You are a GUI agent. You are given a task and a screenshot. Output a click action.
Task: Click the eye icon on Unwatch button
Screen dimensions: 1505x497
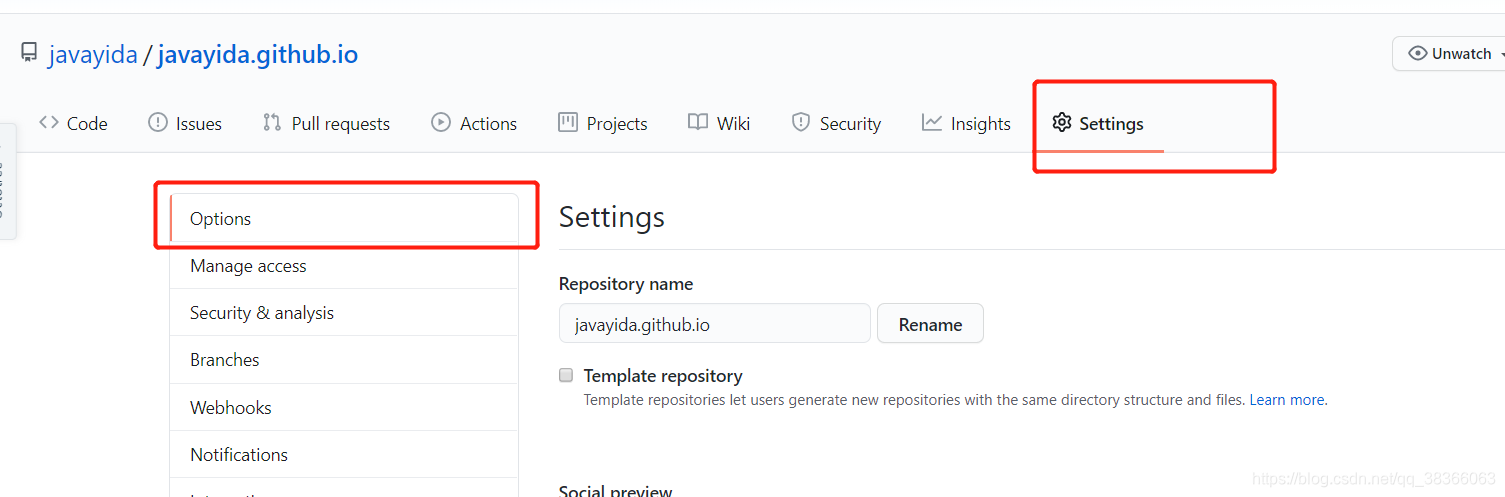pyautogui.click(x=1417, y=54)
